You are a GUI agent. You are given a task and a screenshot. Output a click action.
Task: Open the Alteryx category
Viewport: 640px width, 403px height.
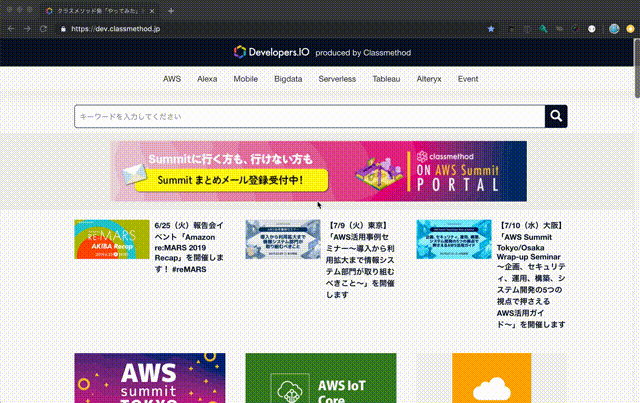tap(429, 79)
